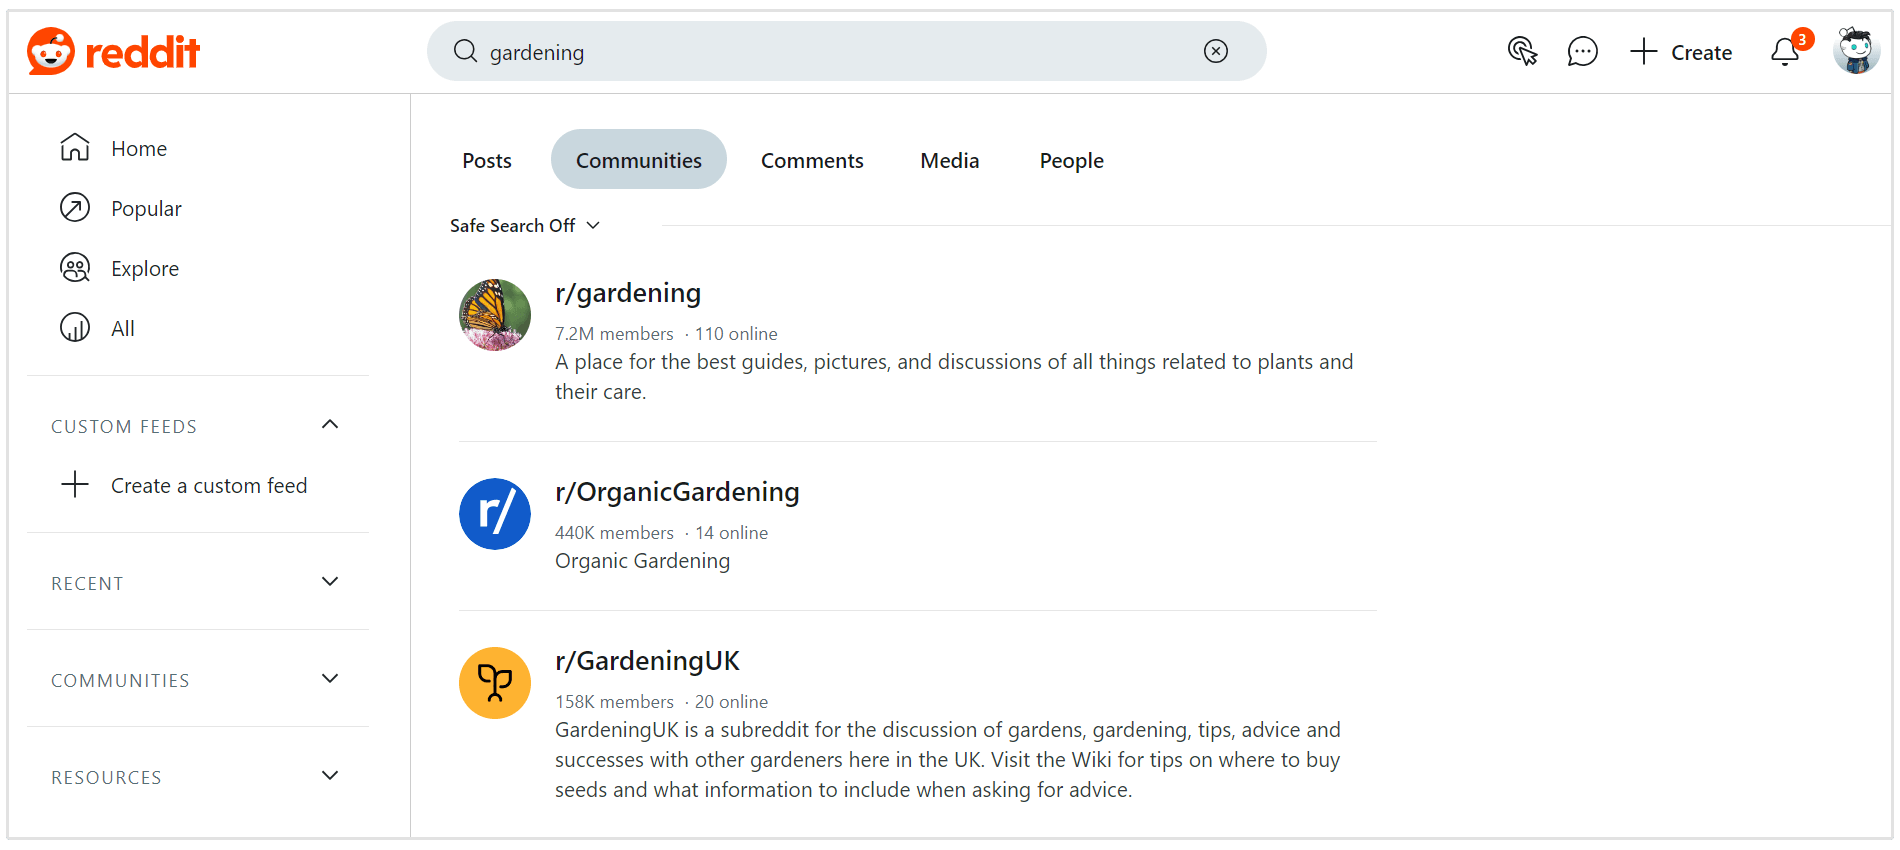Click the gardening search input field
Image resolution: width=1900 pixels, height=850 pixels.
tap(830, 52)
